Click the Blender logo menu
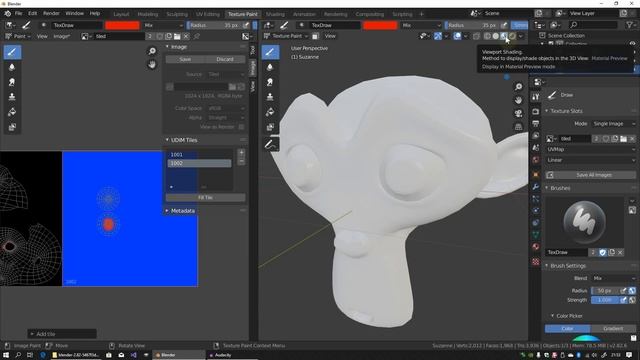 [x=7, y=13]
